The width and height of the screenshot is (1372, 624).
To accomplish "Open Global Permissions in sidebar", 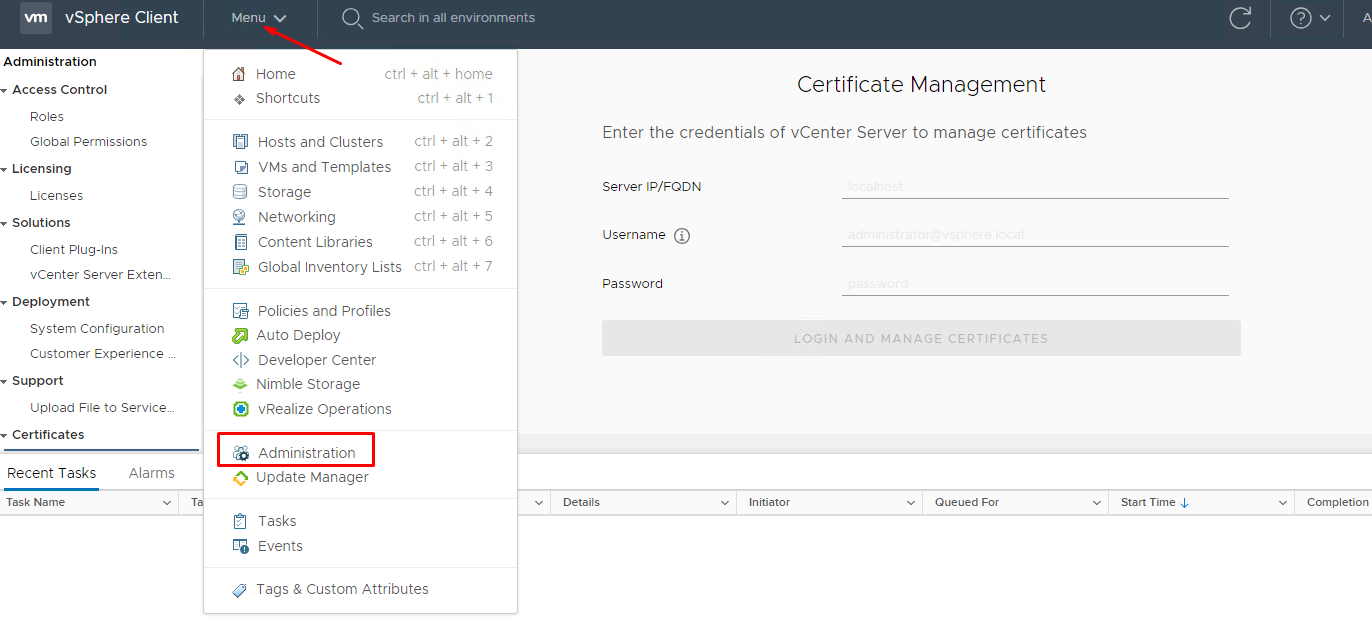I will click(x=88, y=142).
